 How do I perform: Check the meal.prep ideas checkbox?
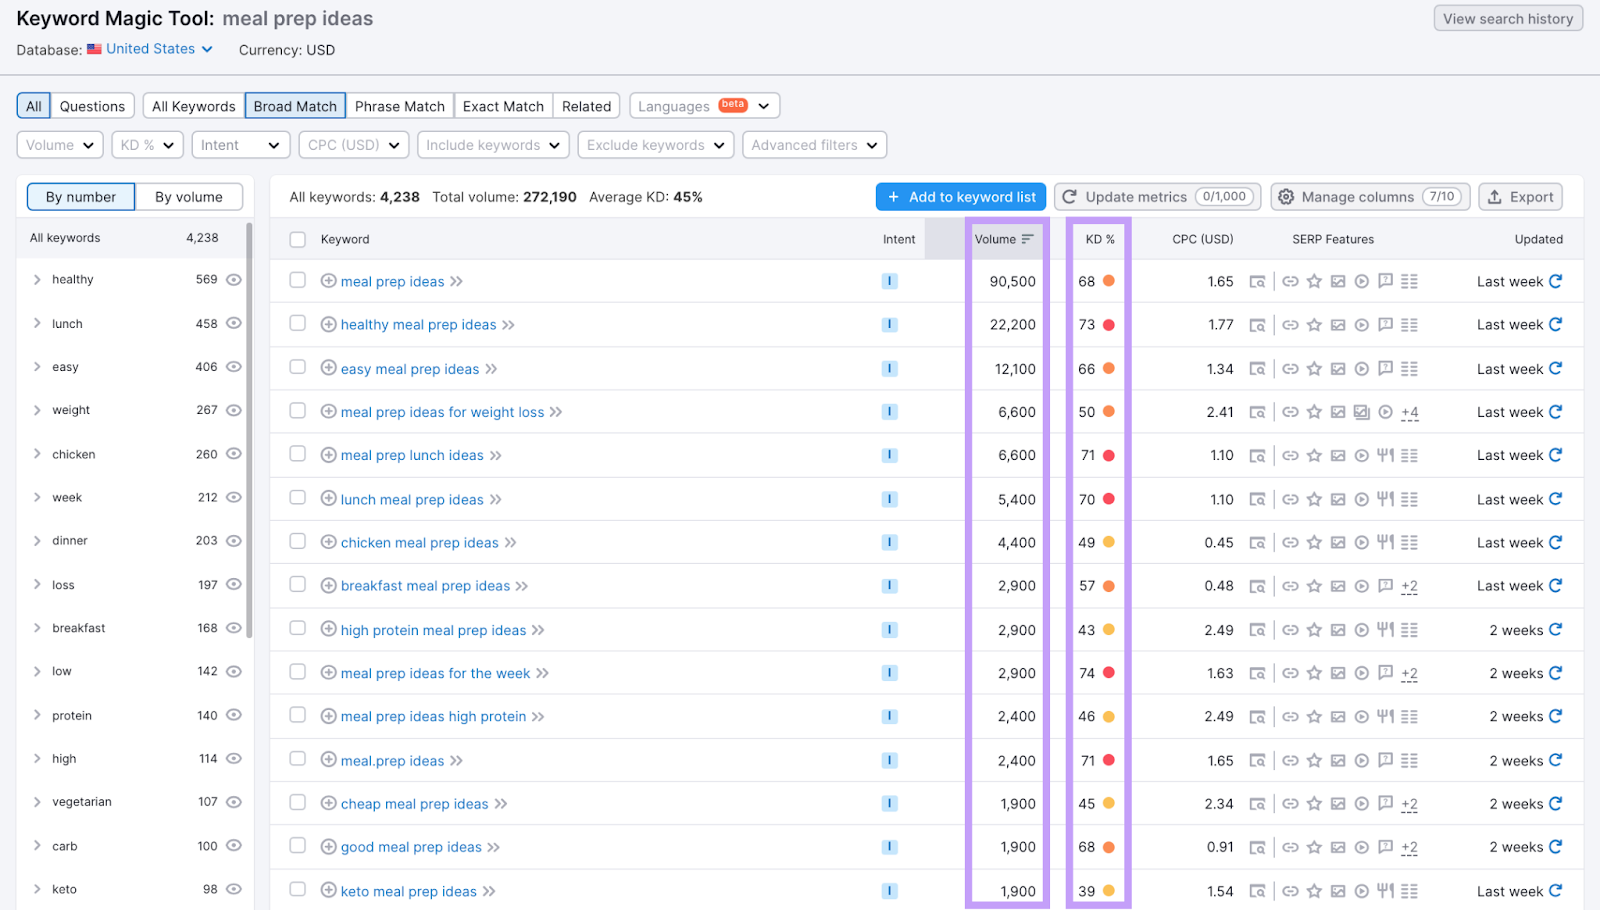click(297, 759)
